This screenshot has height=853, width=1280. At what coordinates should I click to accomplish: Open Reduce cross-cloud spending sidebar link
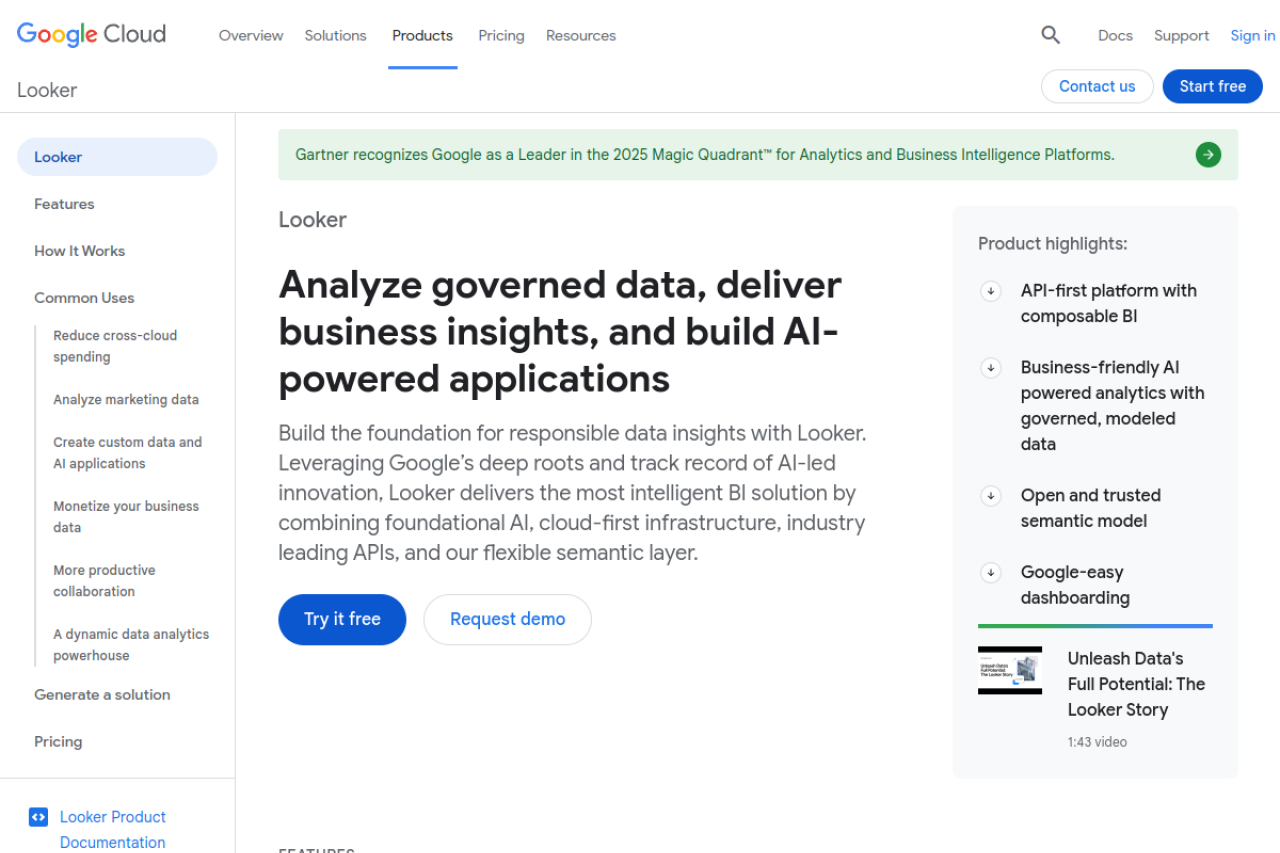[x=115, y=346]
